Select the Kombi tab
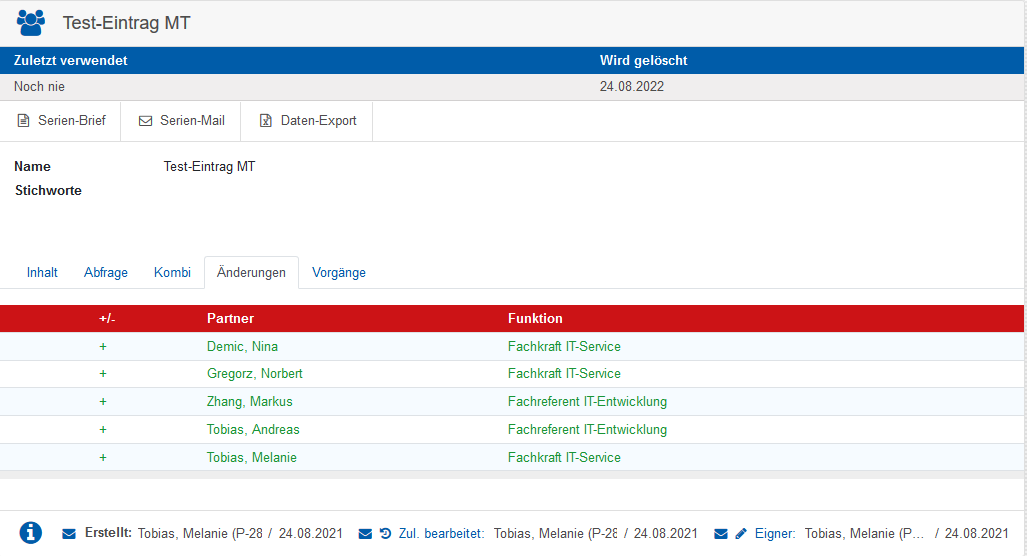This screenshot has width=1027, height=556. (x=172, y=273)
